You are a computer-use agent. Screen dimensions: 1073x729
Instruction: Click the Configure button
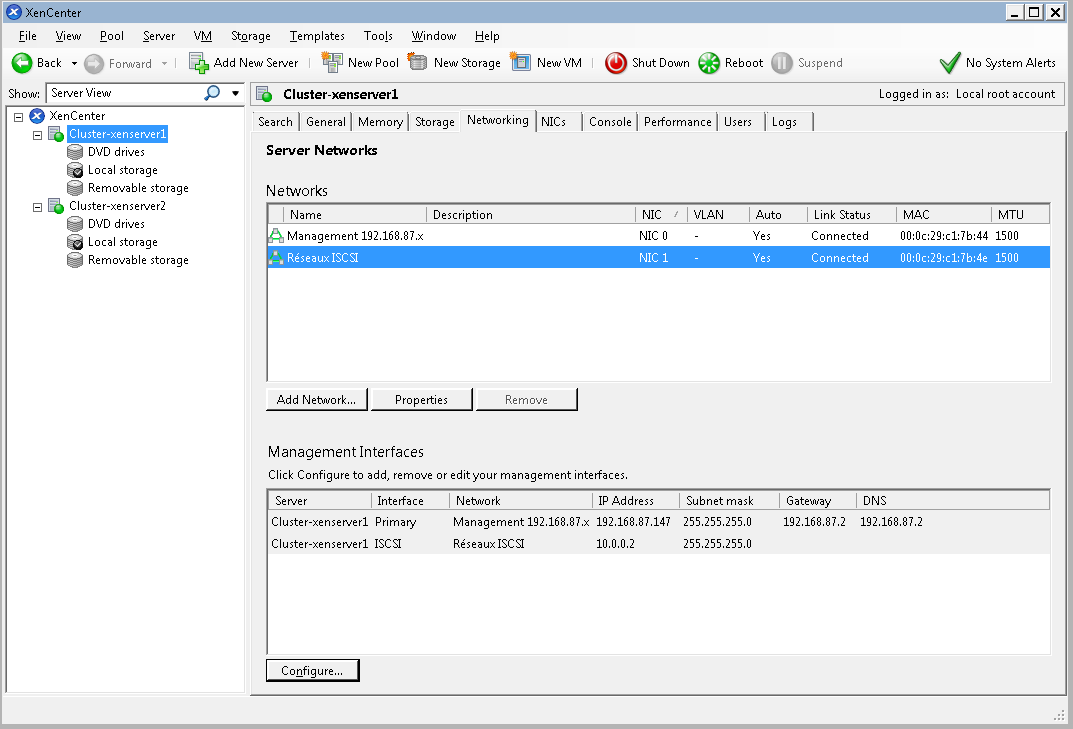312,671
